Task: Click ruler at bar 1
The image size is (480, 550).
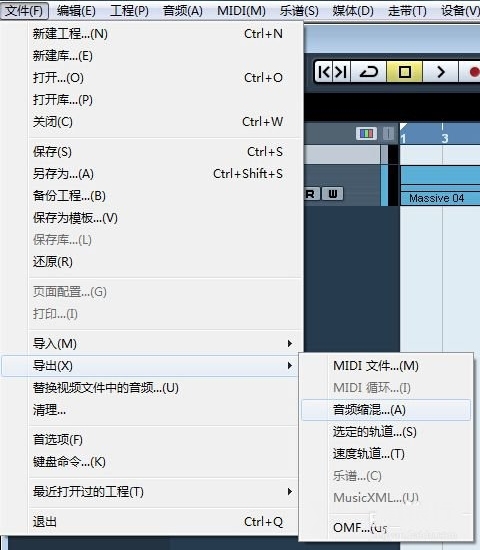Action: [403, 139]
